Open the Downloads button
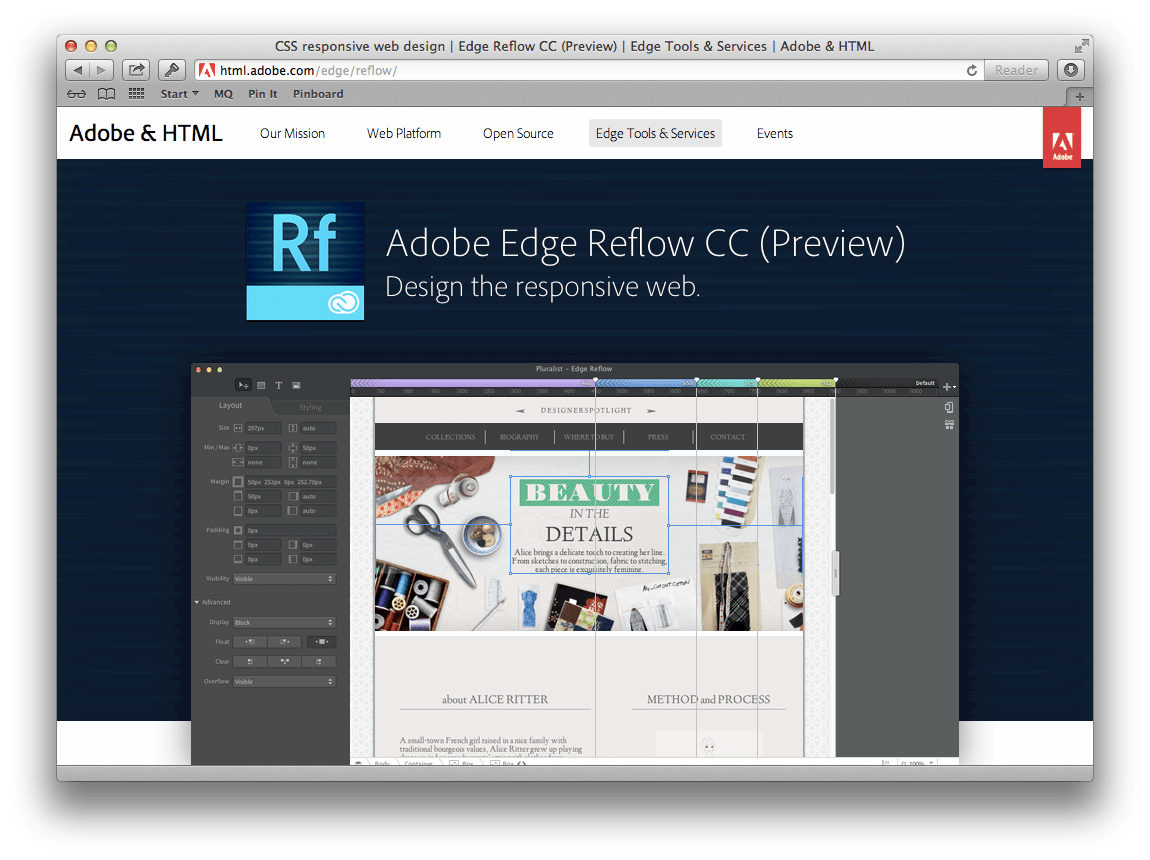This screenshot has width=1150, height=860. pyautogui.click(x=1071, y=70)
